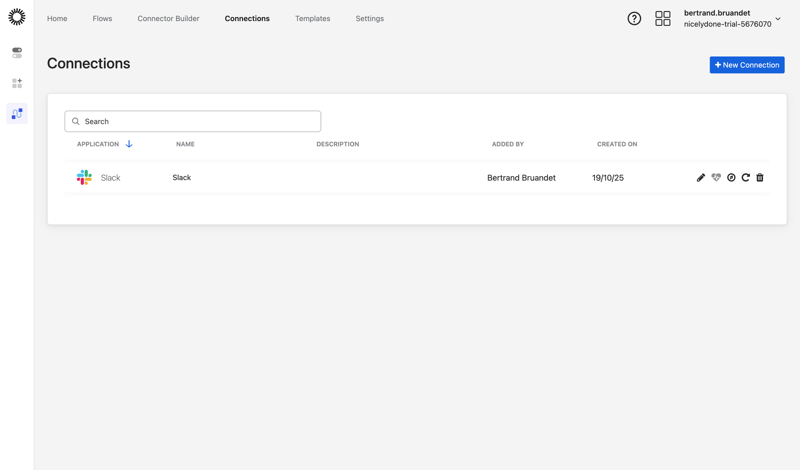Open the Templates tab
The height and width of the screenshot is (470, 800).
pyautogui.click(x=313, y=18)
